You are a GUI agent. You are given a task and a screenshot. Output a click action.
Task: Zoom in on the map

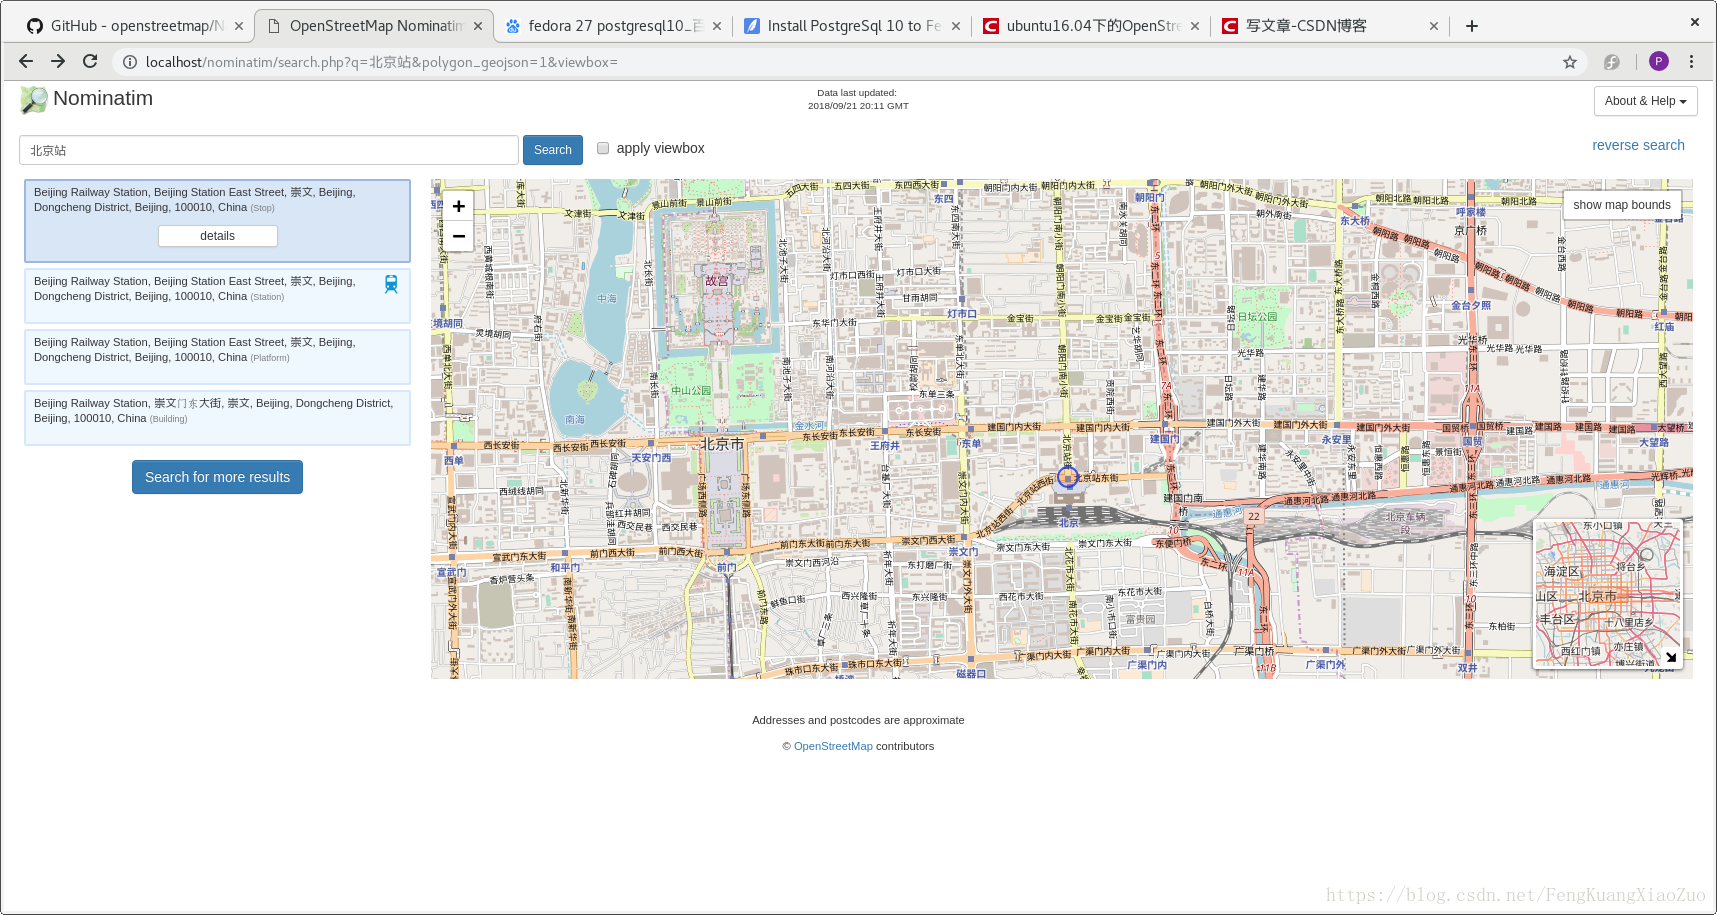pyautogui.click(x=458, y=206)
